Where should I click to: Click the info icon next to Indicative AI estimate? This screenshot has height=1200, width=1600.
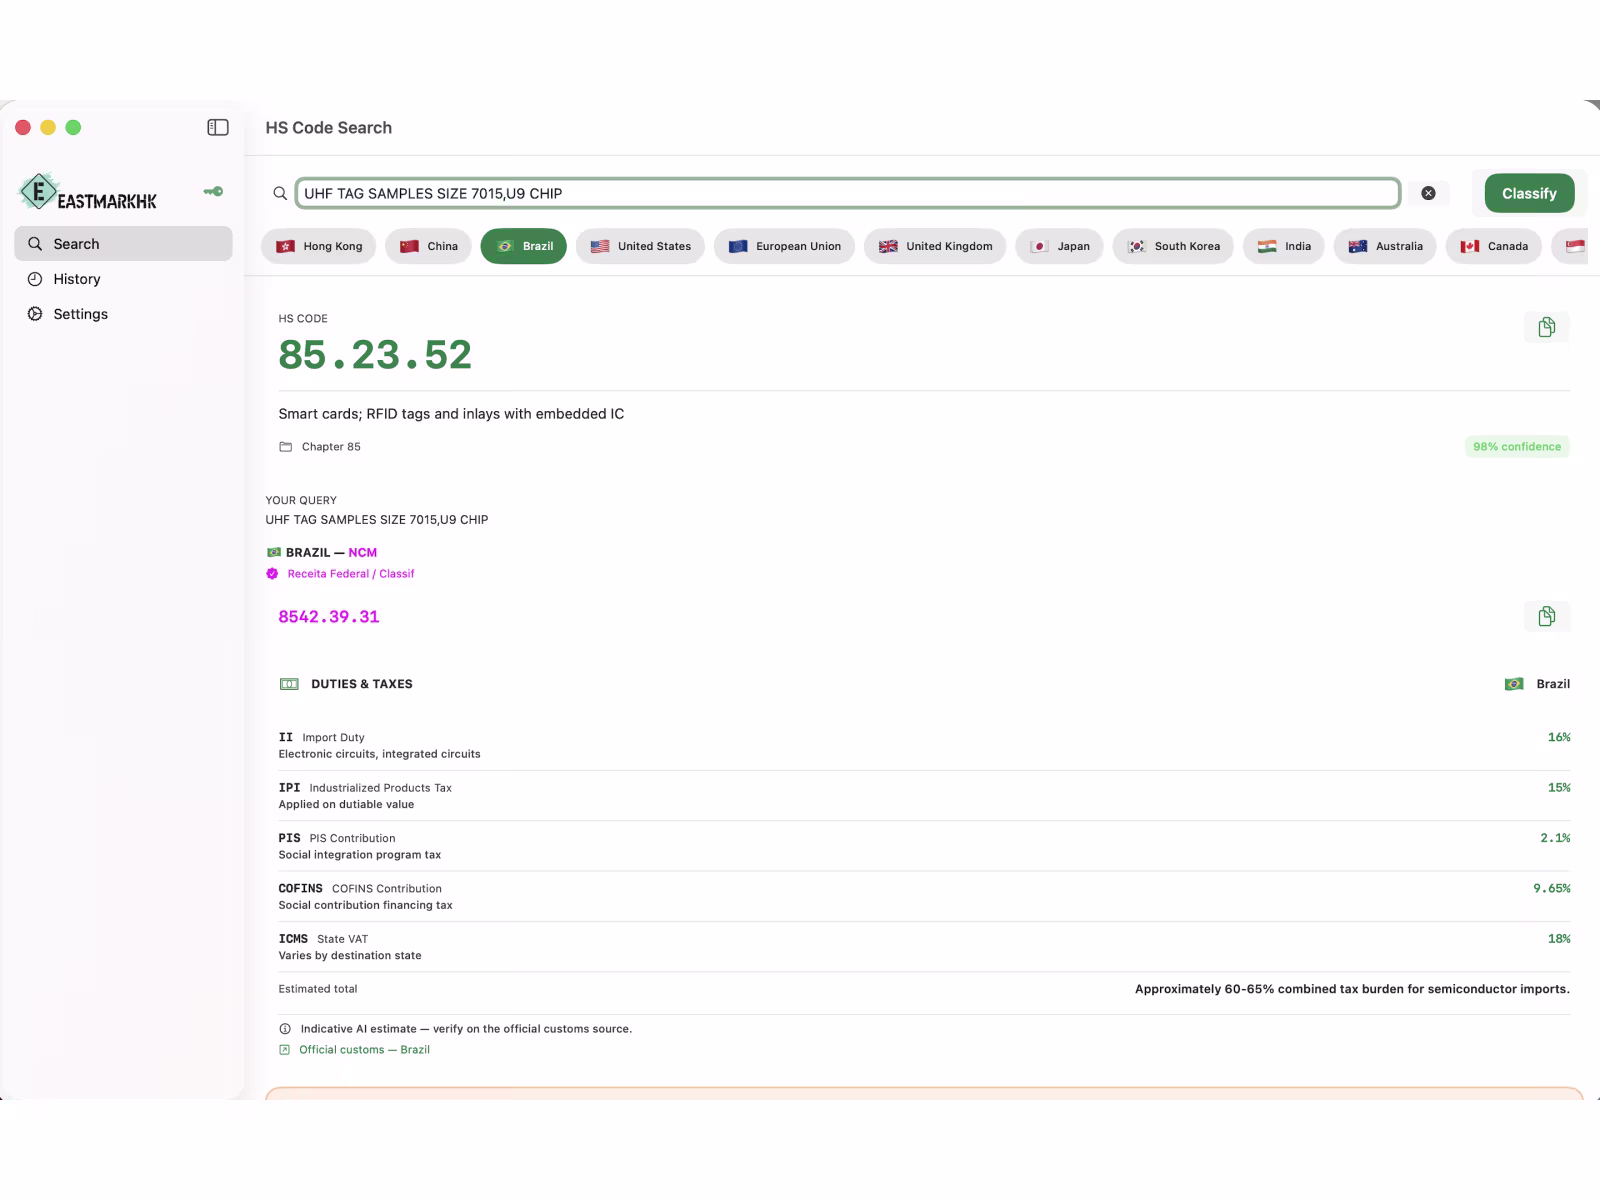click(x=285, y=1029)
